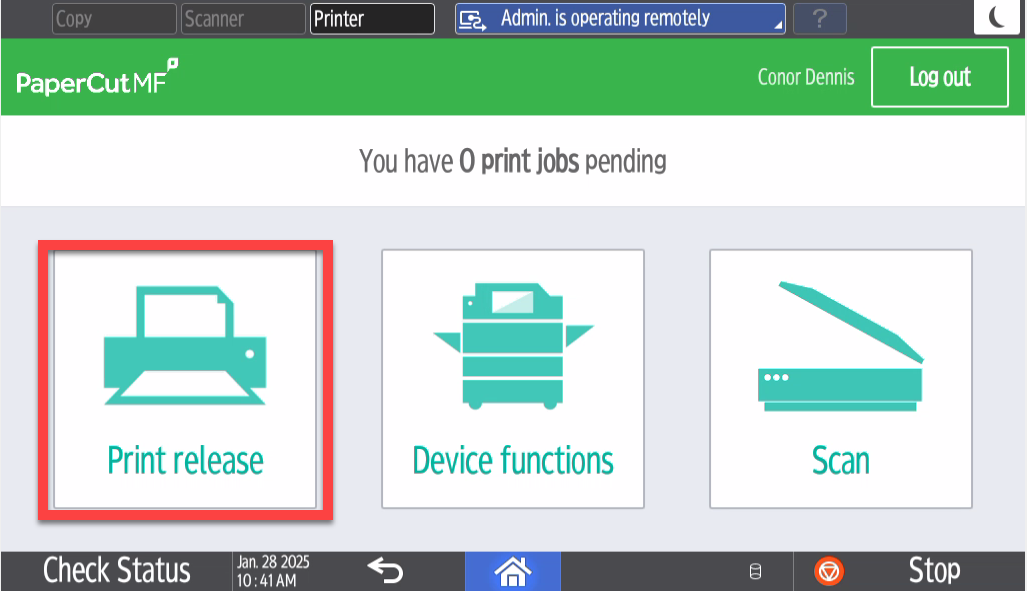
Task: Click the Conor Dennis username
Action: tap(806, 77)
